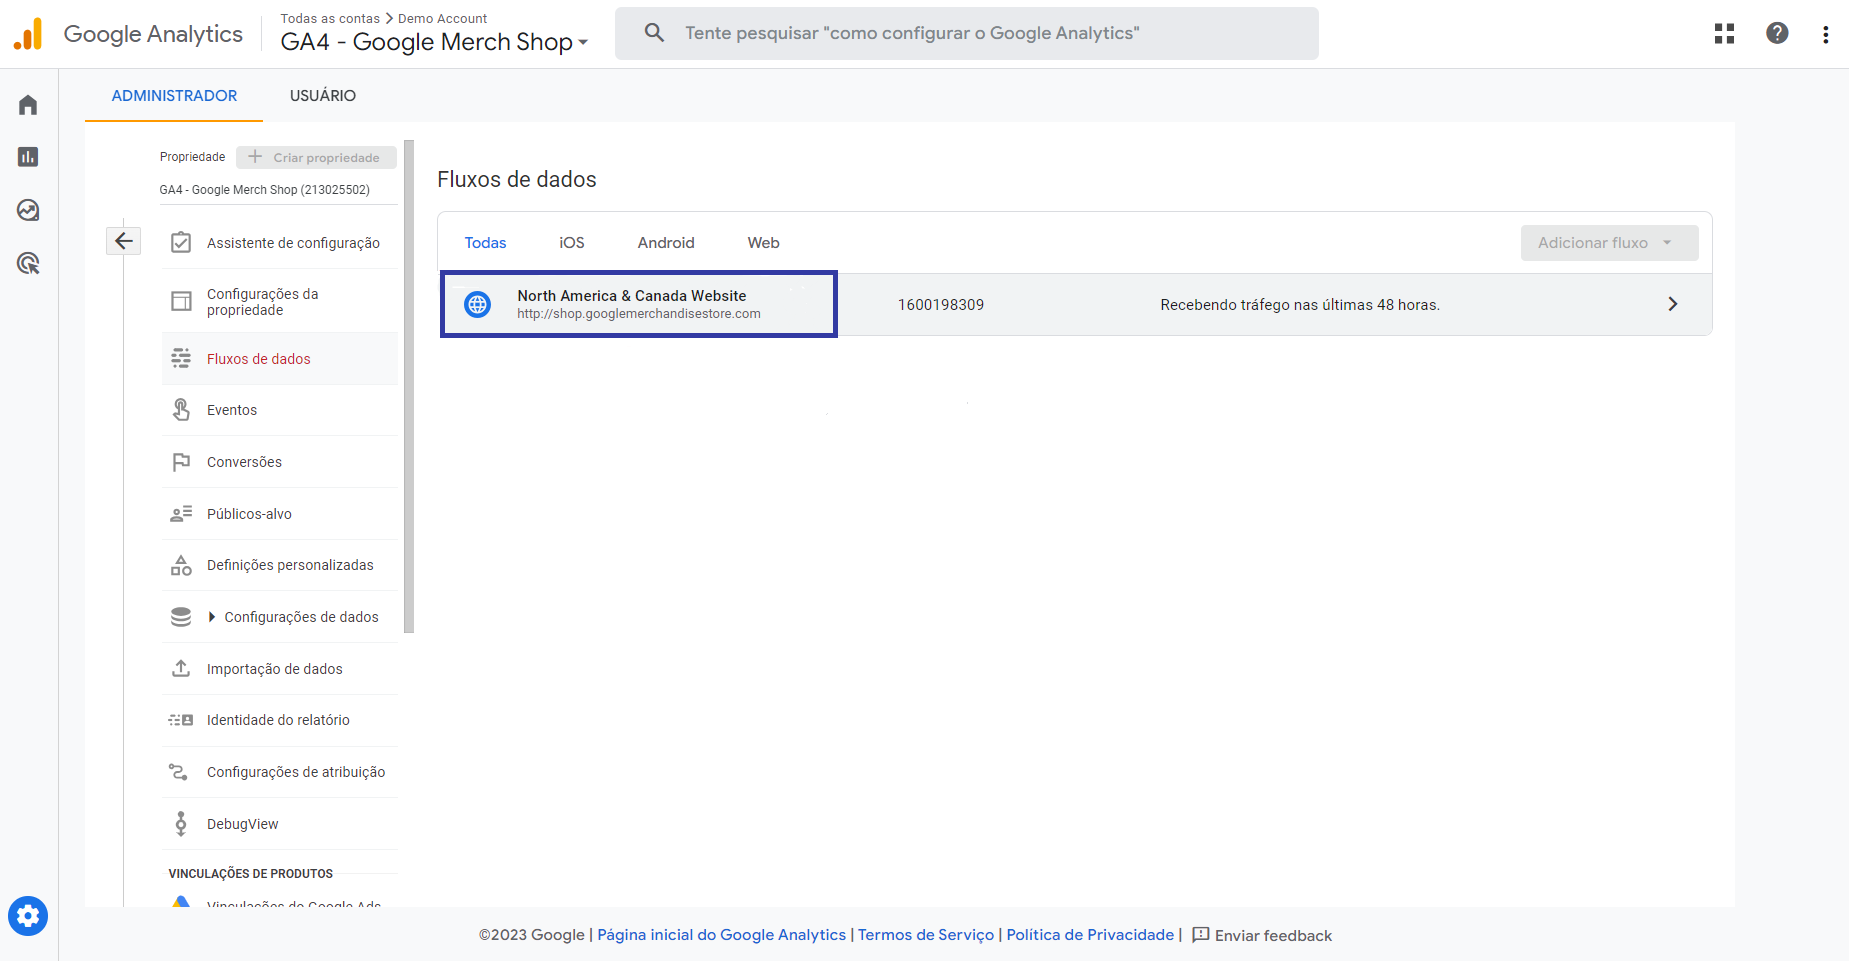This screenshot has height=961, width=1849.
Task: Open the Home icon in left rail
Action: [x=28, y=105]
